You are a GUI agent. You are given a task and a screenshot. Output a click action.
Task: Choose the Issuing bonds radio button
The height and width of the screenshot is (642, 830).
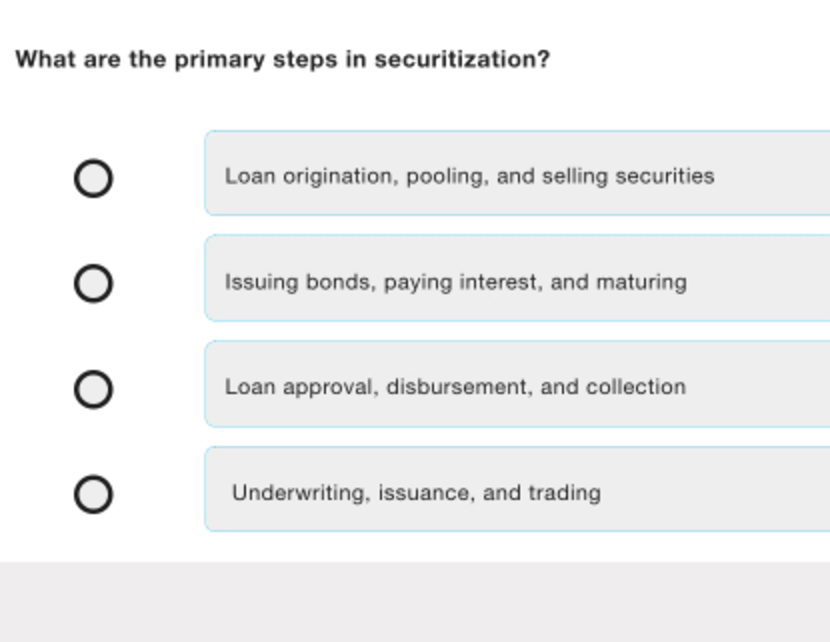pos(93,283)
